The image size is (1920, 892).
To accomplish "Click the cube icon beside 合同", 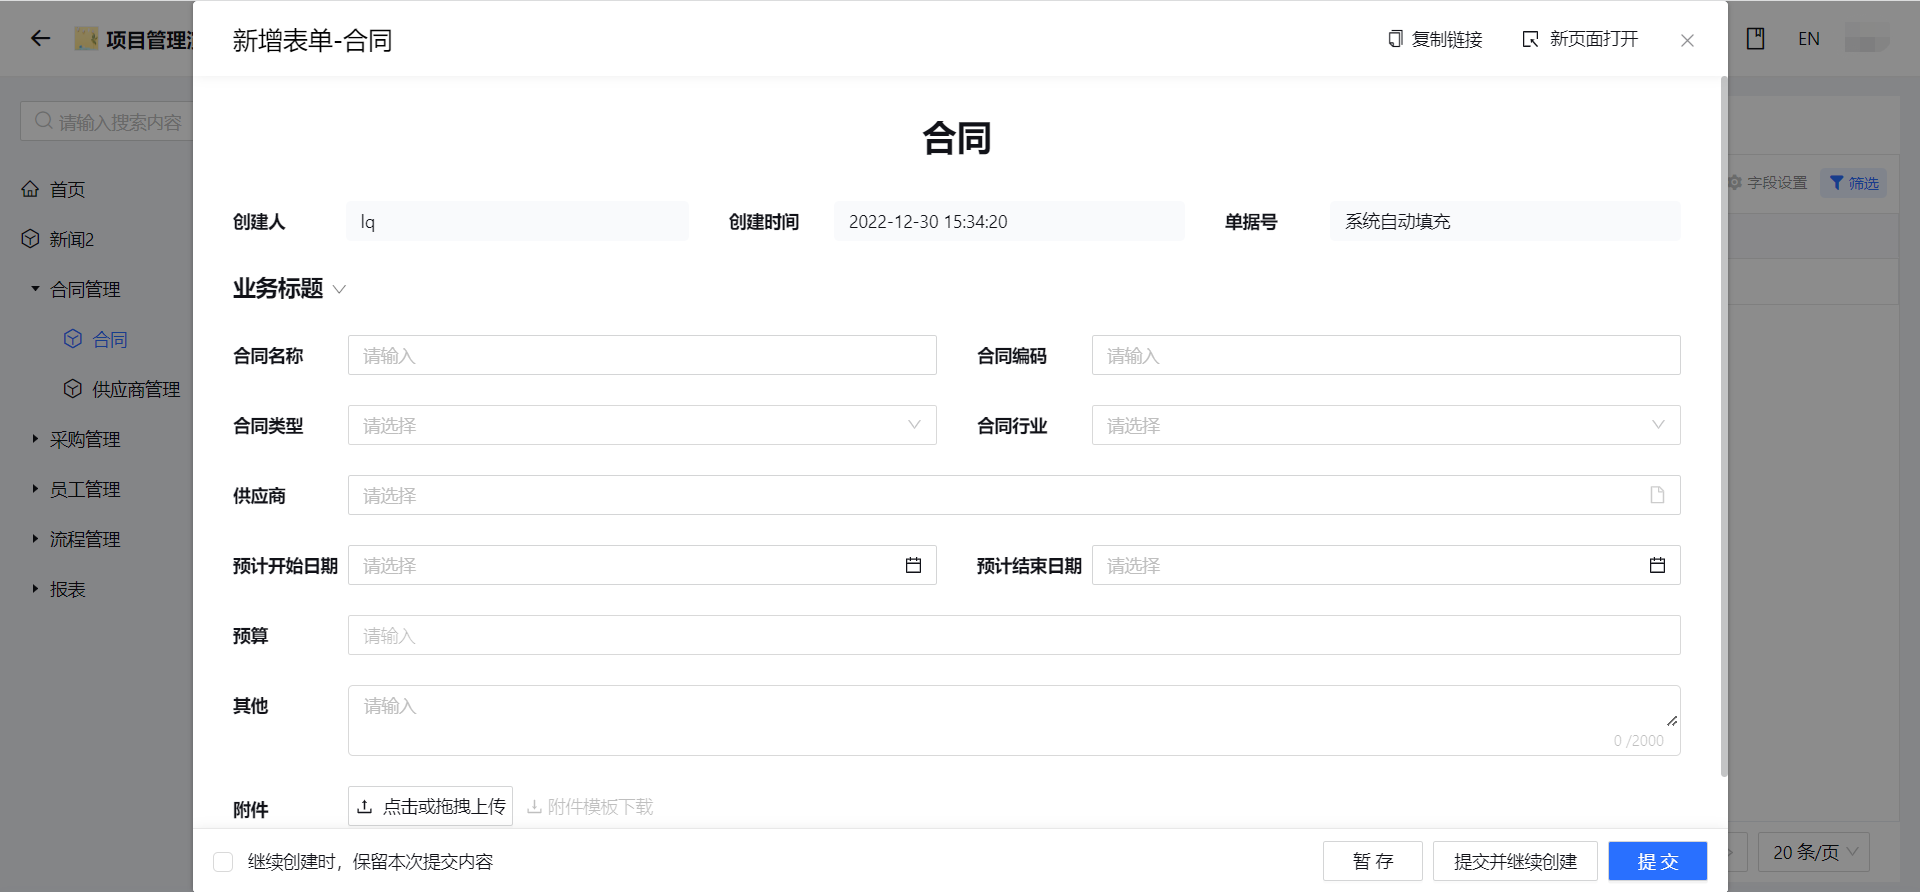I will coord(73,339).
